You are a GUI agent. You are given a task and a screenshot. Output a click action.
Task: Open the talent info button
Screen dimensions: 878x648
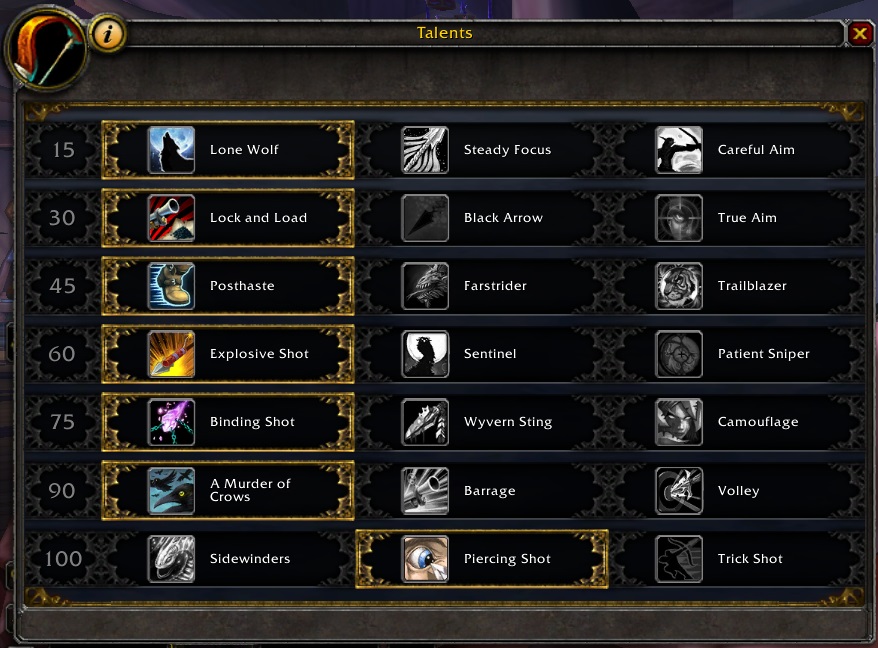pyautogui.click(x=107, y=35)
